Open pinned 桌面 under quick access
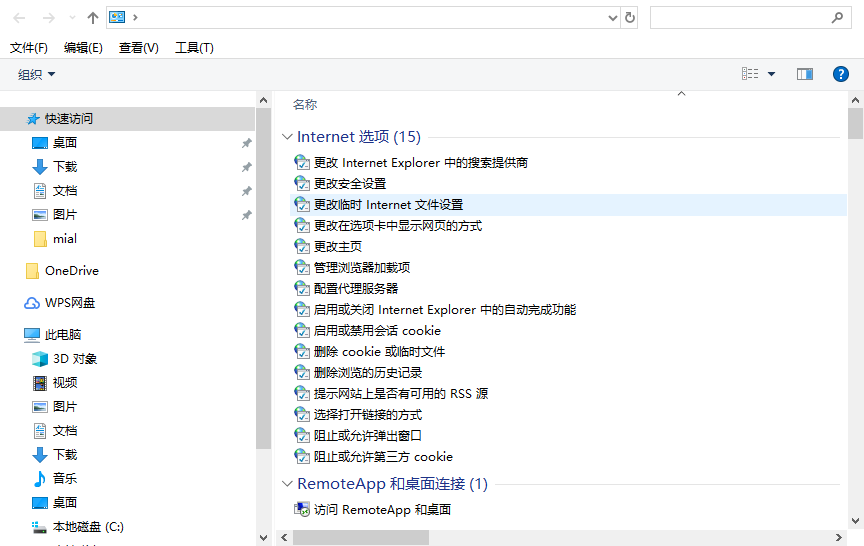 point(64,143)
